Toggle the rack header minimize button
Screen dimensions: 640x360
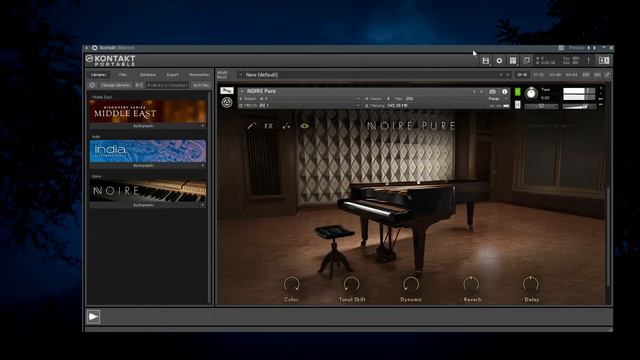[607, 75]
